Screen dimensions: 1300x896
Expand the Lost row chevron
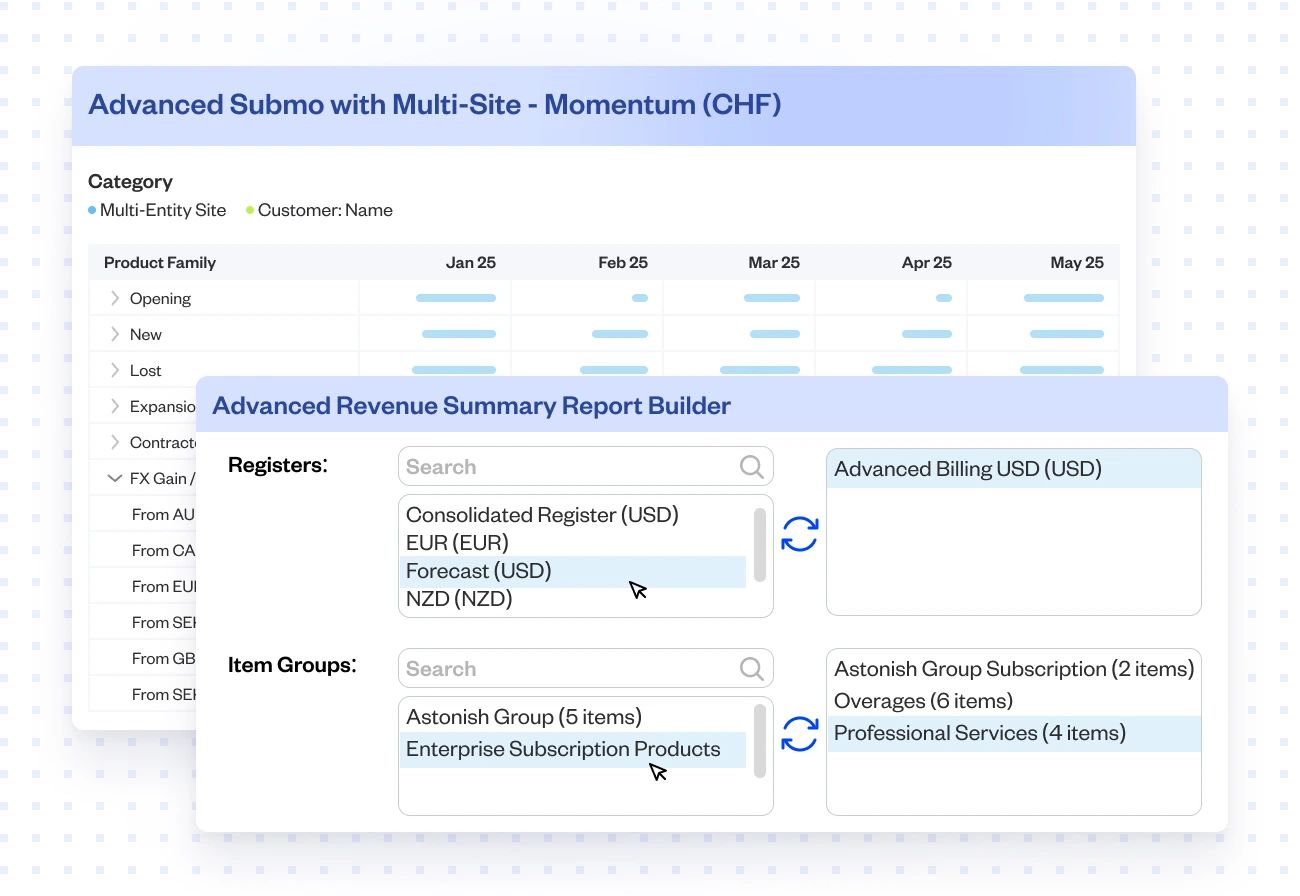pos(115,371)
